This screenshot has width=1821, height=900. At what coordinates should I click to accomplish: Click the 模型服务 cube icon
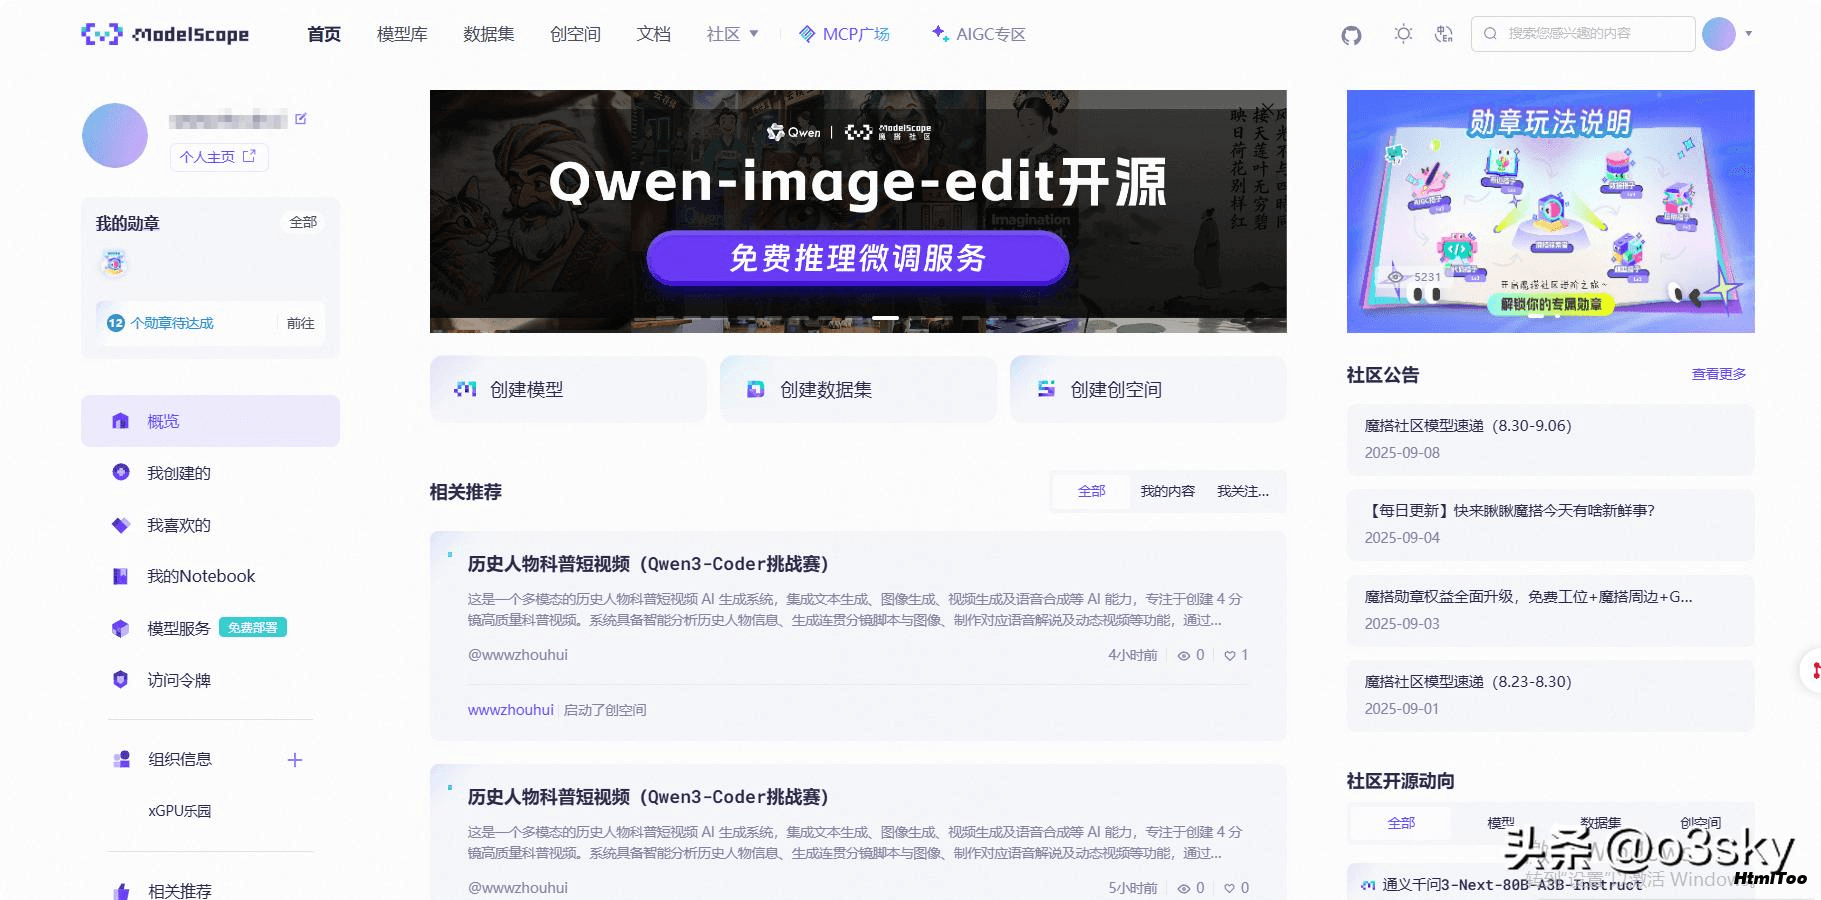[121, 628]
